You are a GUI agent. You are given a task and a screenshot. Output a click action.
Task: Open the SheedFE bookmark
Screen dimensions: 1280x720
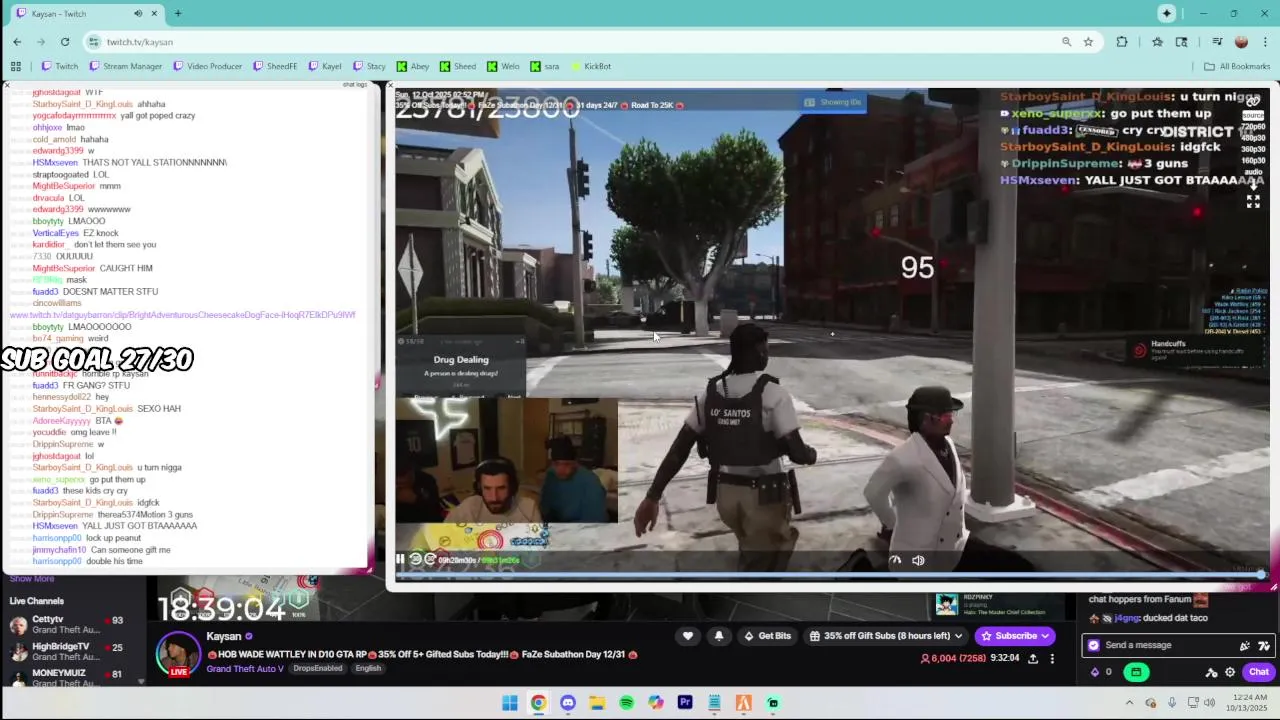pos(275,66)
